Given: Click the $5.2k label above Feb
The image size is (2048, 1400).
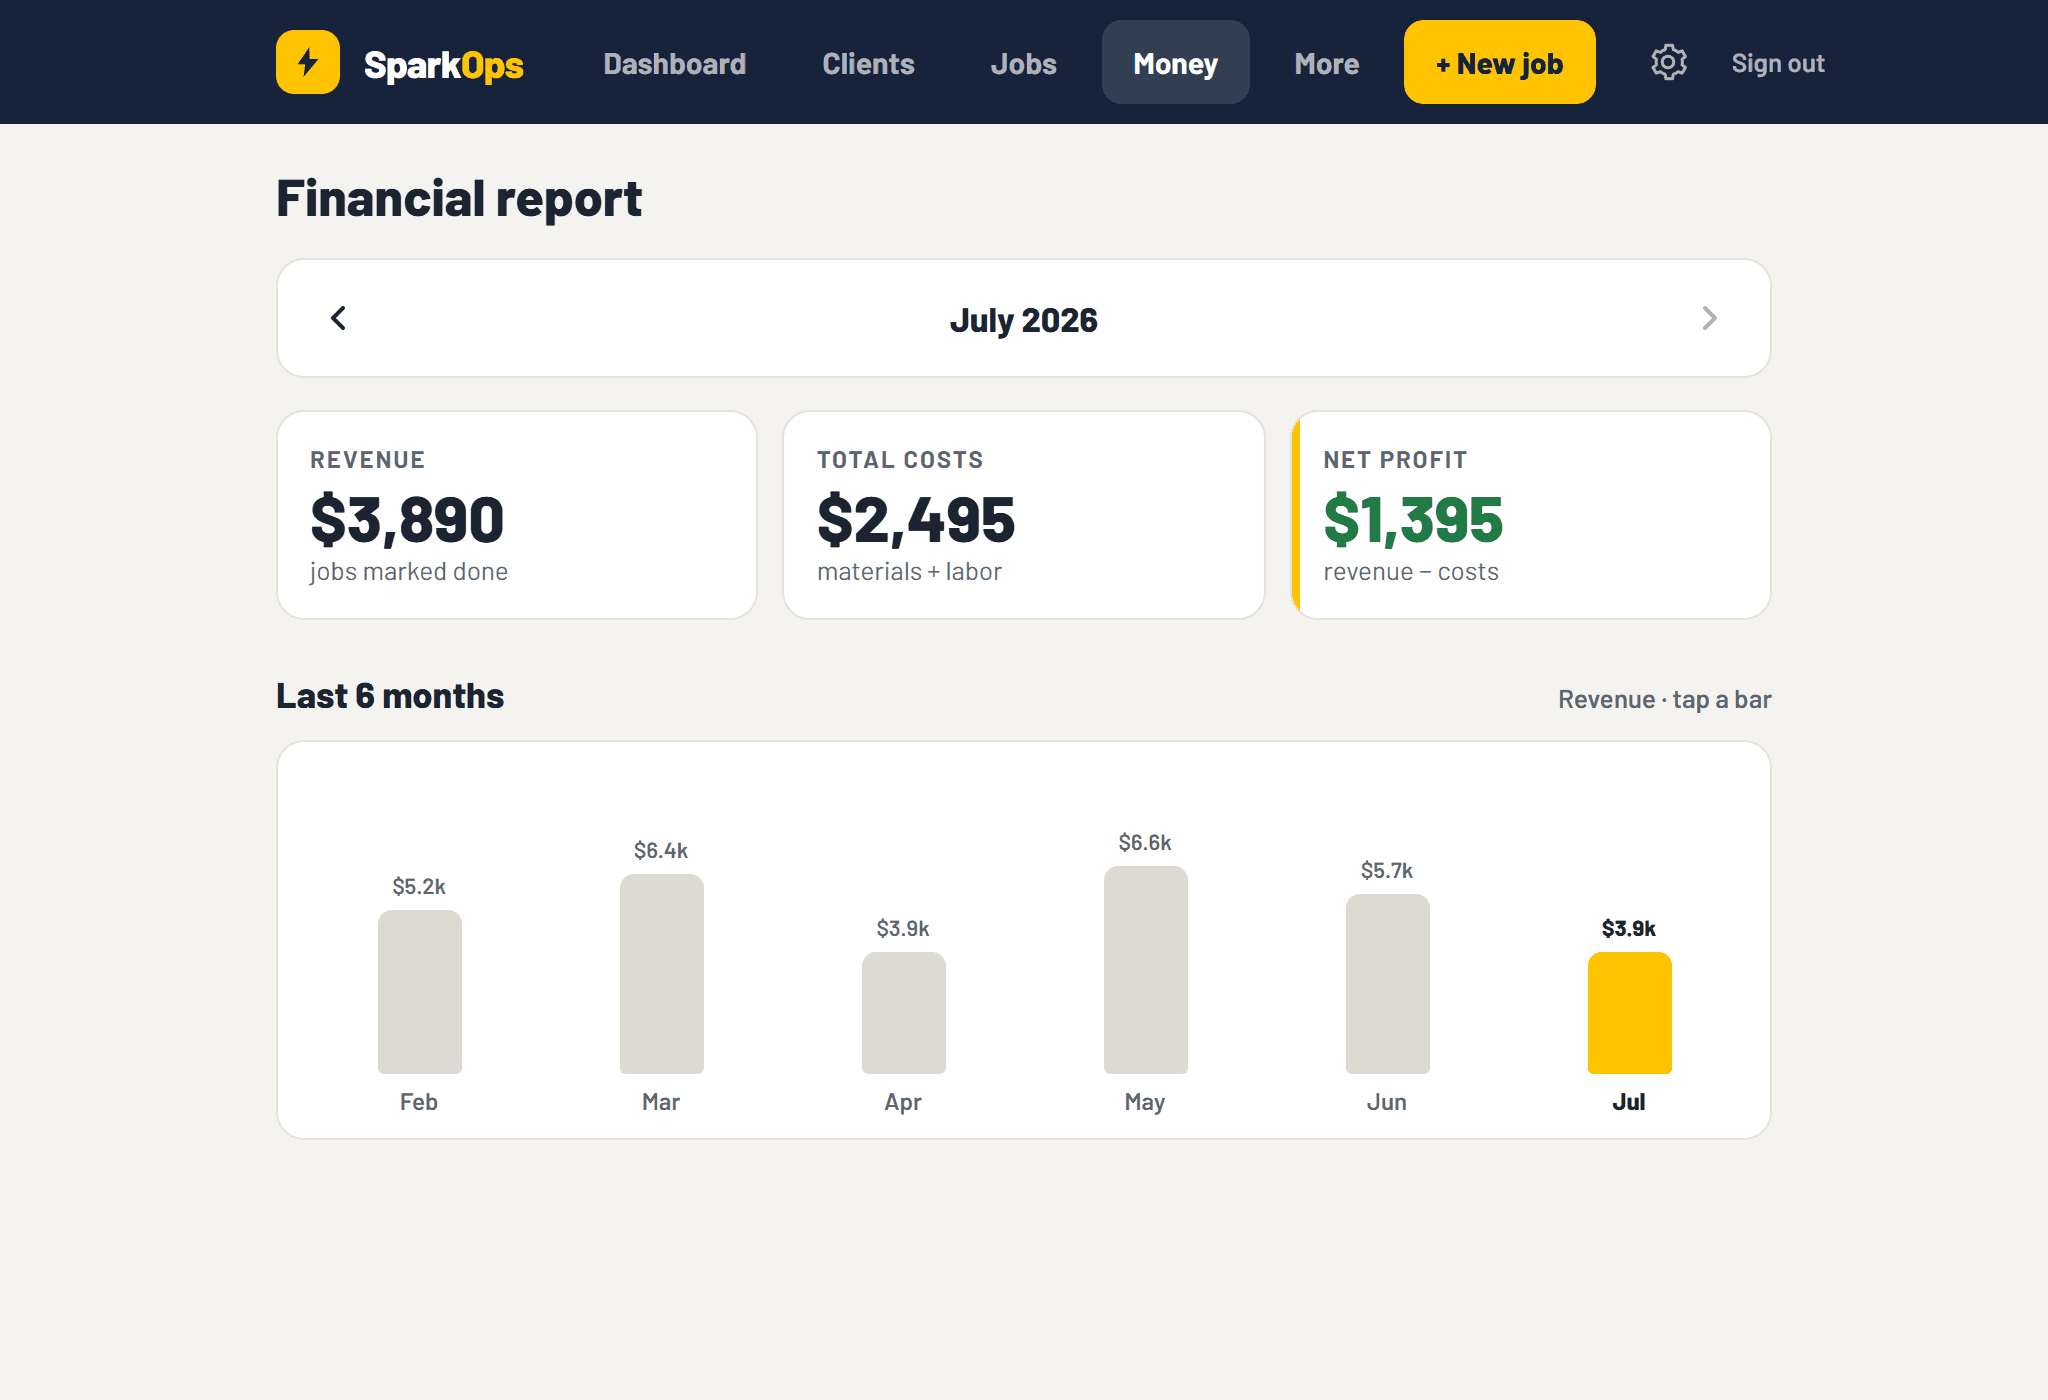Looking at the screenshot, I should (x=419, y=886).
